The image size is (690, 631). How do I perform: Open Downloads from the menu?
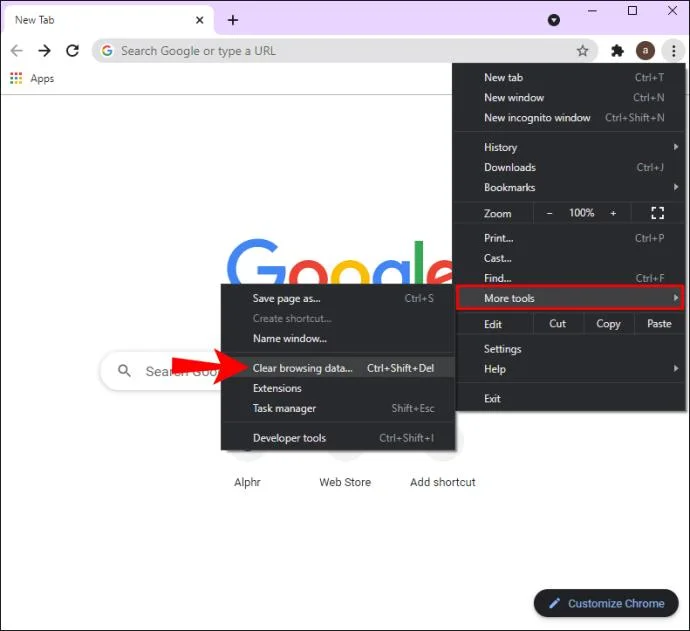click(569, 167)
